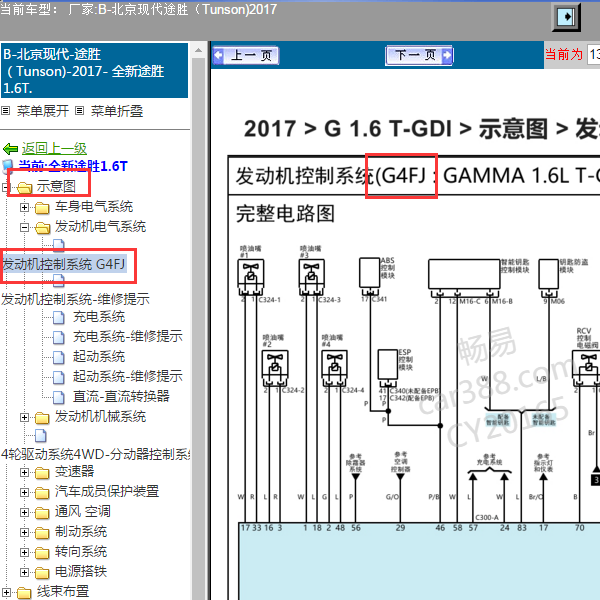Screen dimensions: 600x600
Task: Expand the 发动机机械系统 node
Action: (24, 417)
